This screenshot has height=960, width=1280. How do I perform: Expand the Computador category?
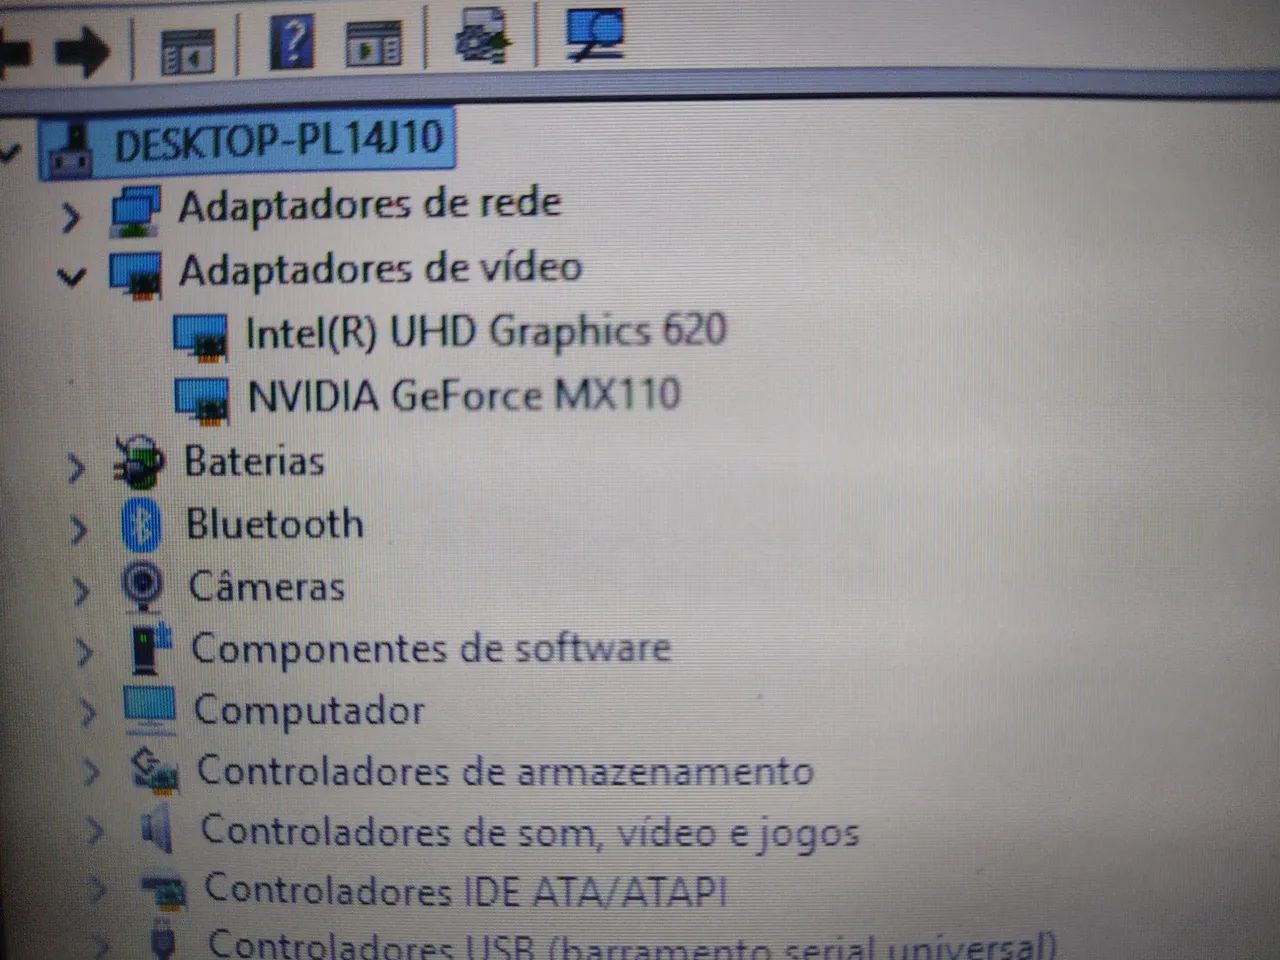coord(89,713)
